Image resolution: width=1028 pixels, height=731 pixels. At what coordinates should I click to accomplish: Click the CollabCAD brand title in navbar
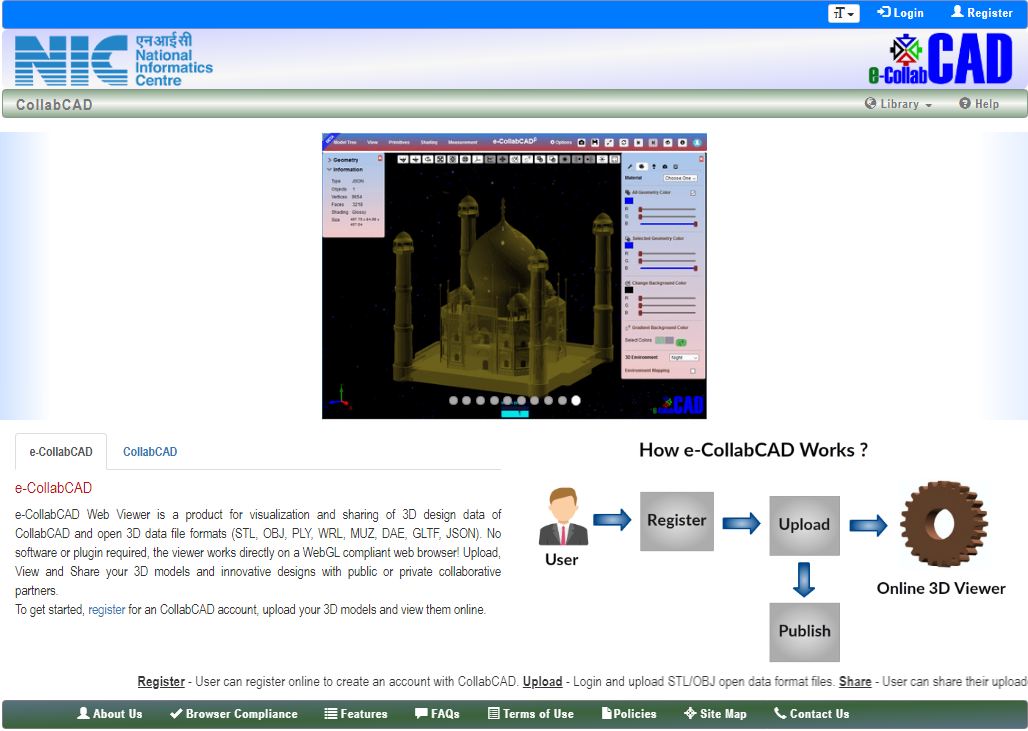tap(54, 104)
